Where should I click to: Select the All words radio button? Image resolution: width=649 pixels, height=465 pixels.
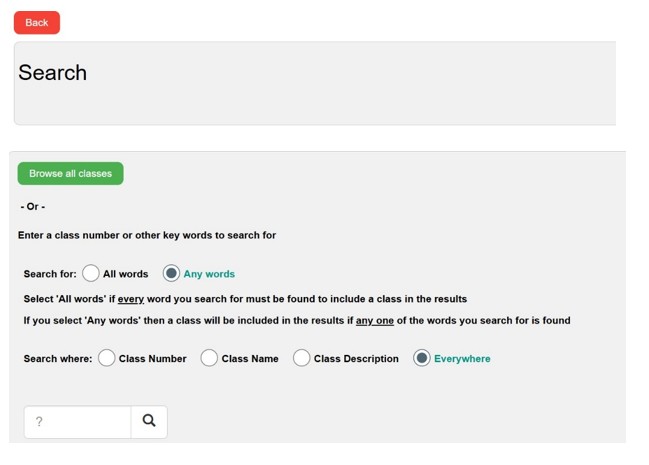[x=91, y=273]
